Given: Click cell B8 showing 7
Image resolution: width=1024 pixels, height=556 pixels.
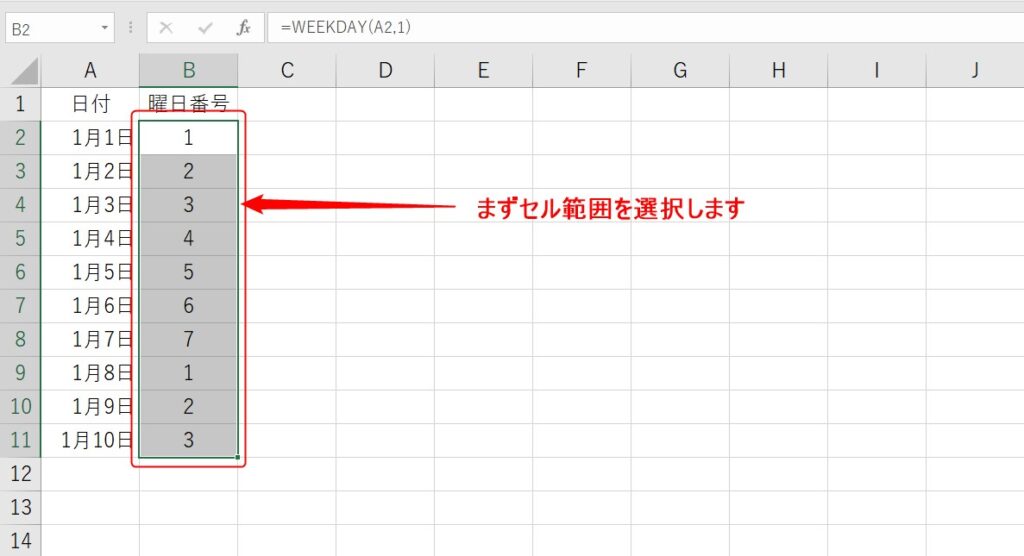Looking at the screenshot, I should point(189,339).
